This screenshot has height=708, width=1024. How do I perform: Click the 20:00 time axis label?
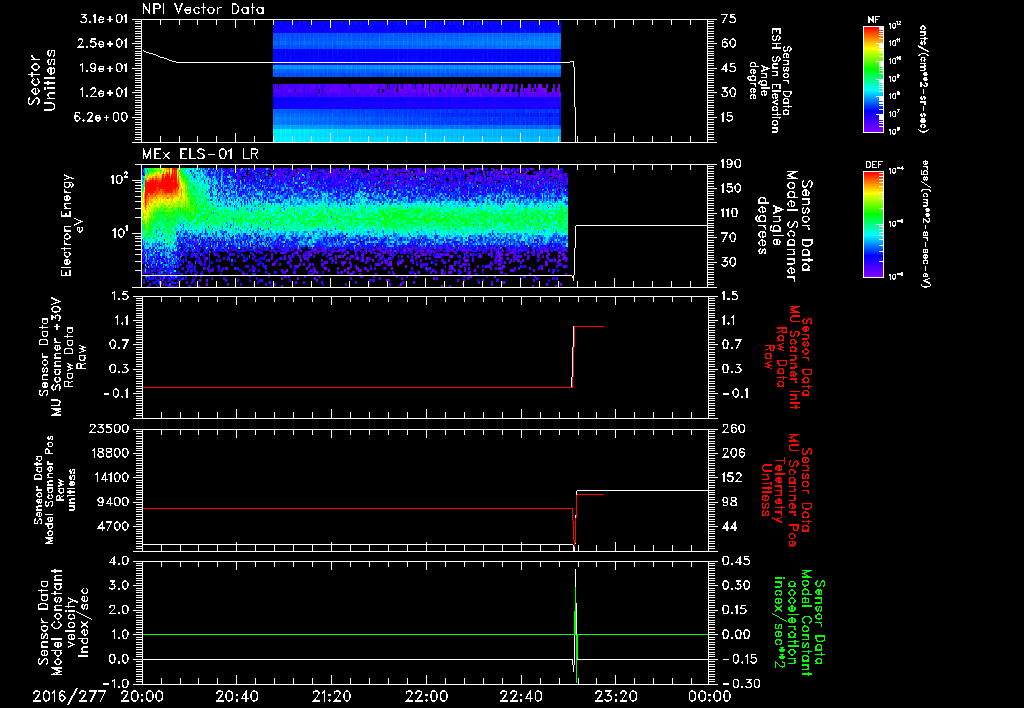coord(142,696)
